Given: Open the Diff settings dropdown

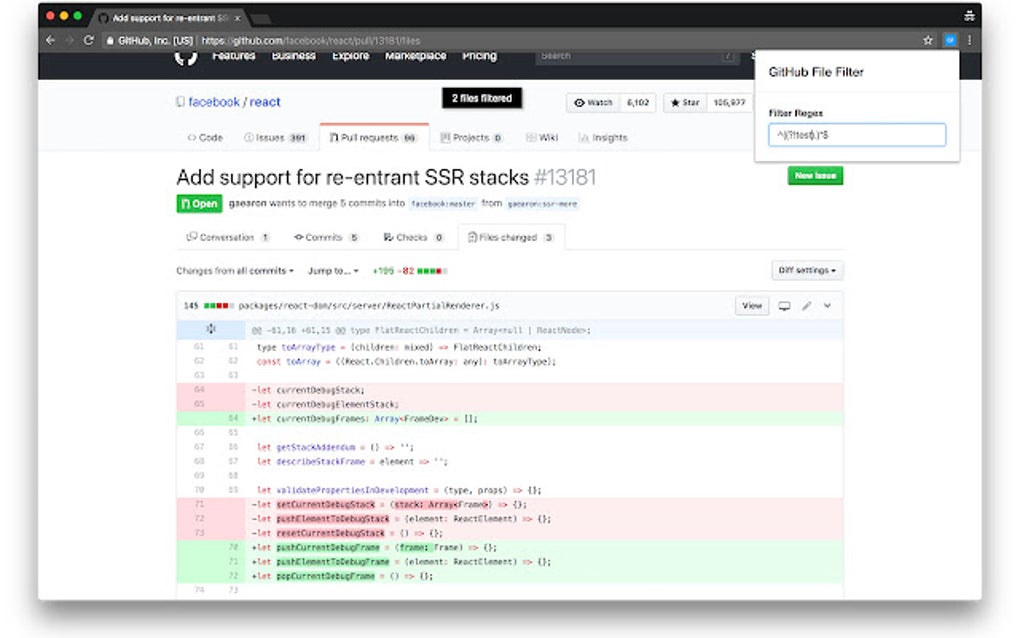Looking at the screenshot, I should click(x=806, y=270).
